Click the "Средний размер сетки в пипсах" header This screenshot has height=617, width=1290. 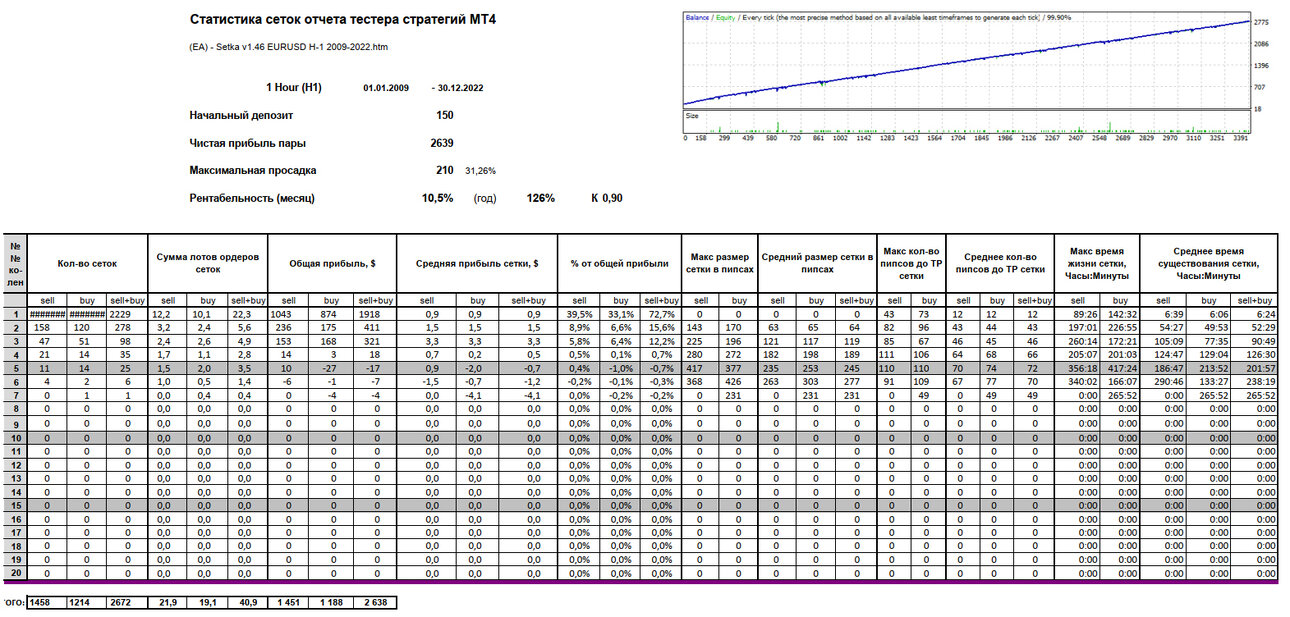(817, 264)
